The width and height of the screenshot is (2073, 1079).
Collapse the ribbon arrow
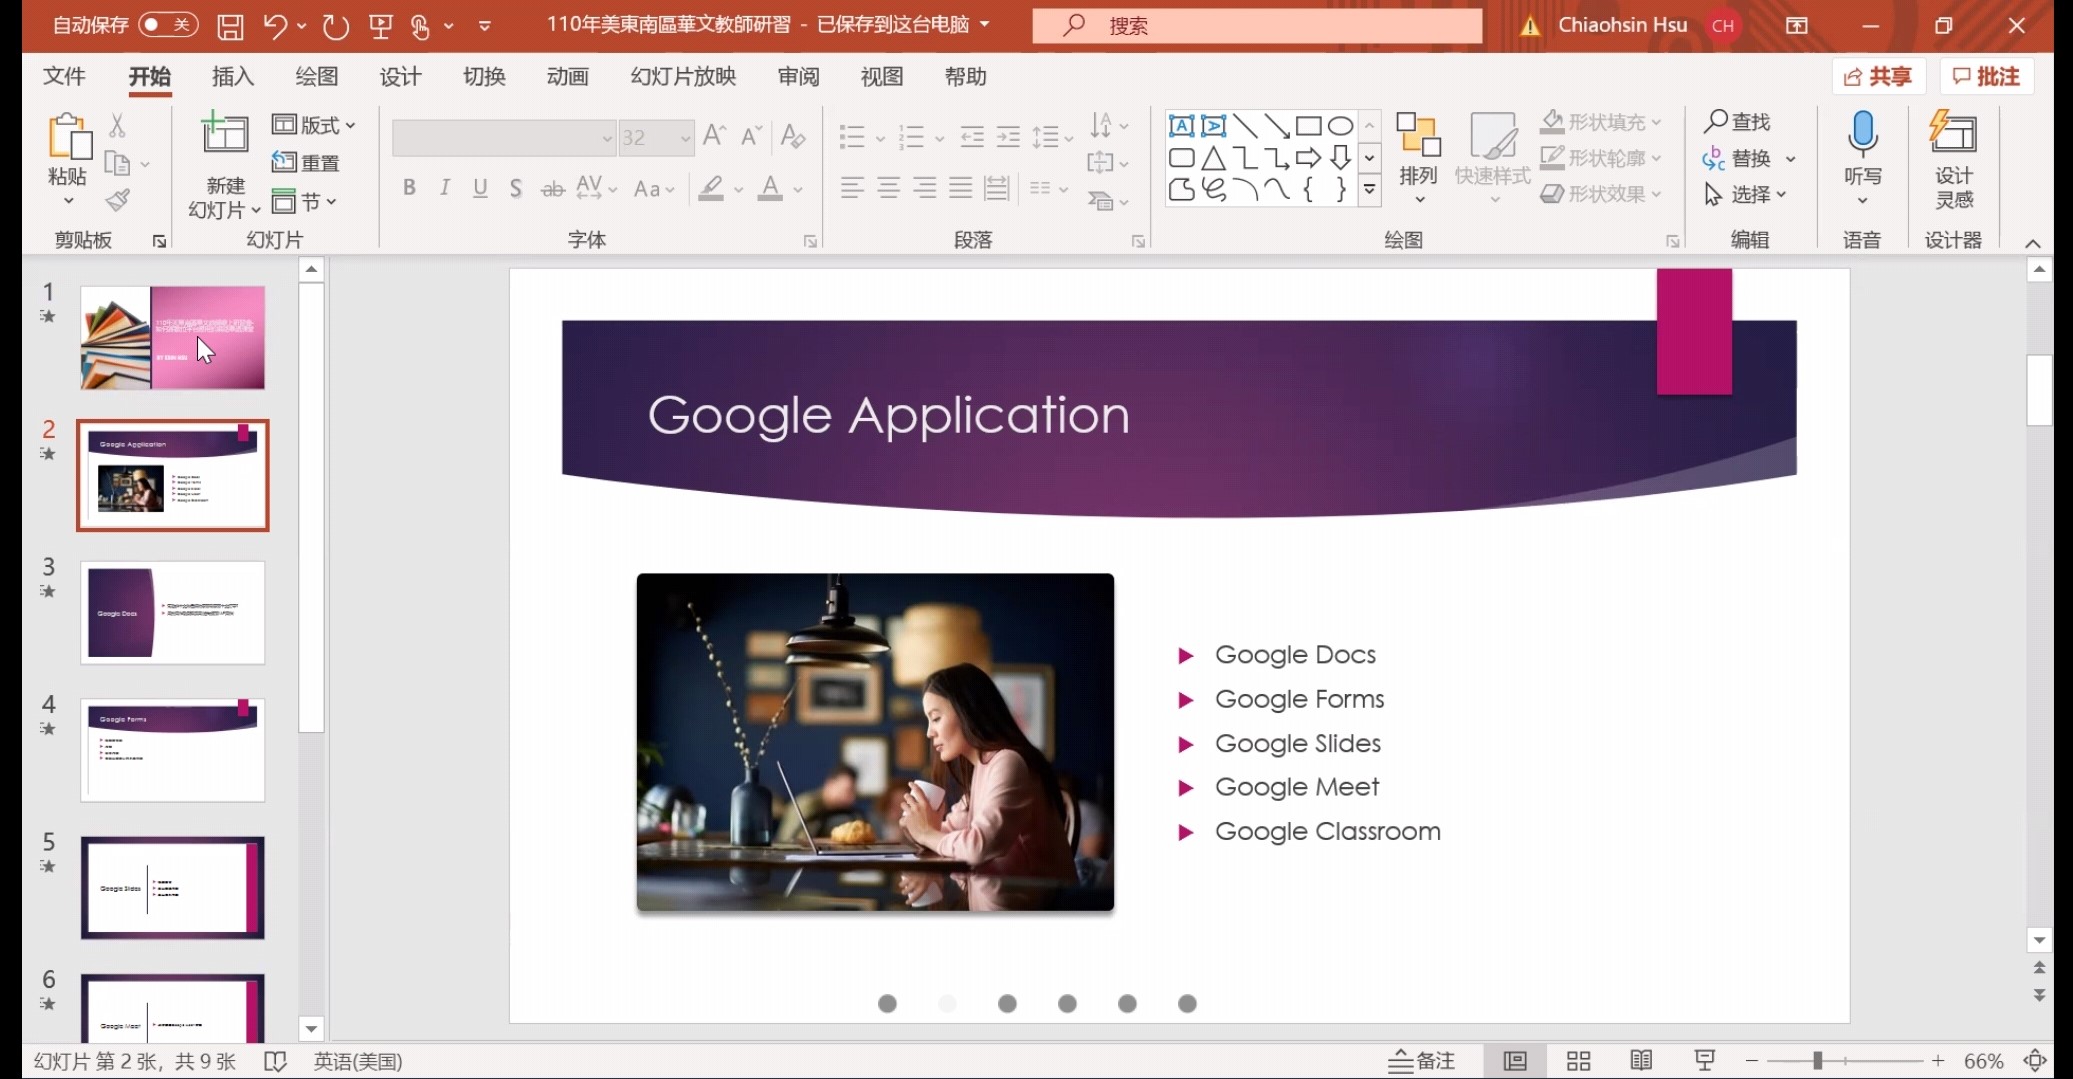[2033, 243]
